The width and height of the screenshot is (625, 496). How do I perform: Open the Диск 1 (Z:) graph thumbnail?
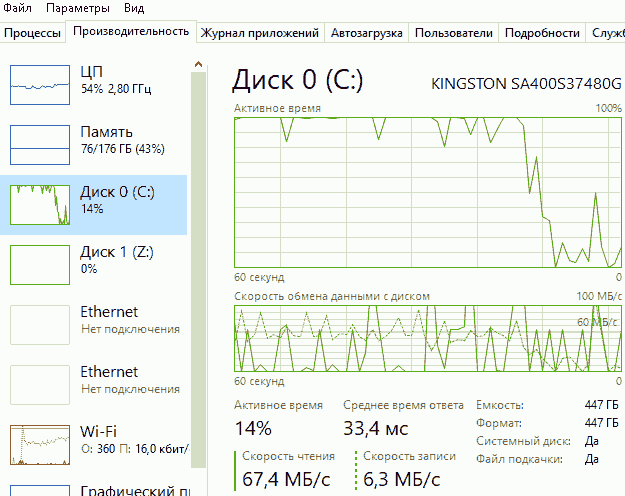pos(39,264)
